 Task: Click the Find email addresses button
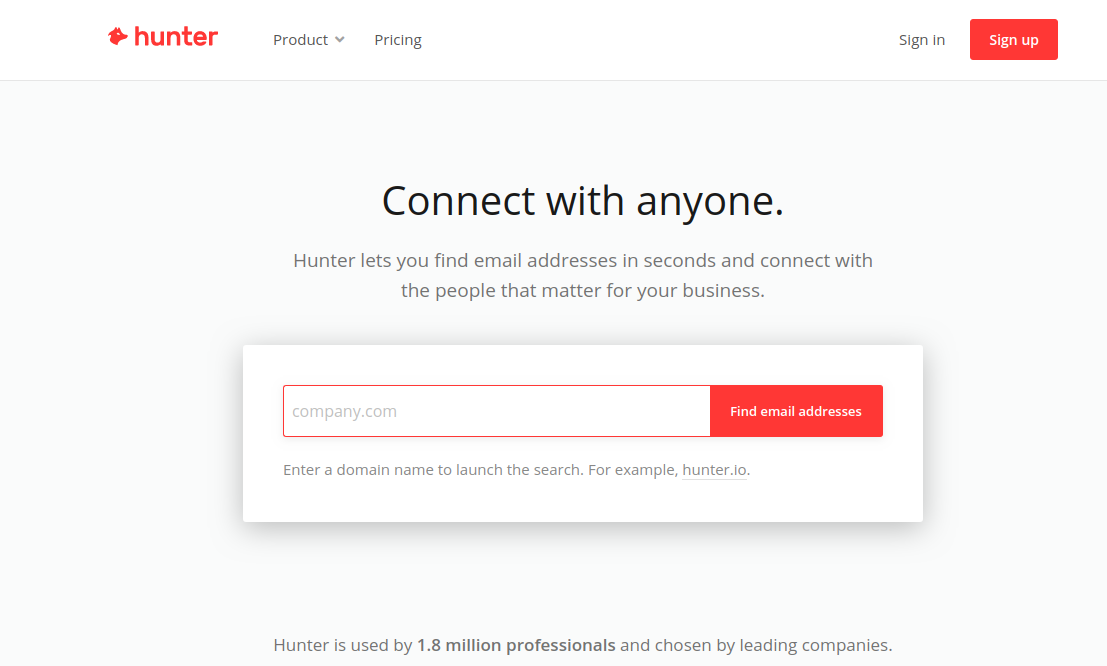pyautogui.click(x=796, y=411)
